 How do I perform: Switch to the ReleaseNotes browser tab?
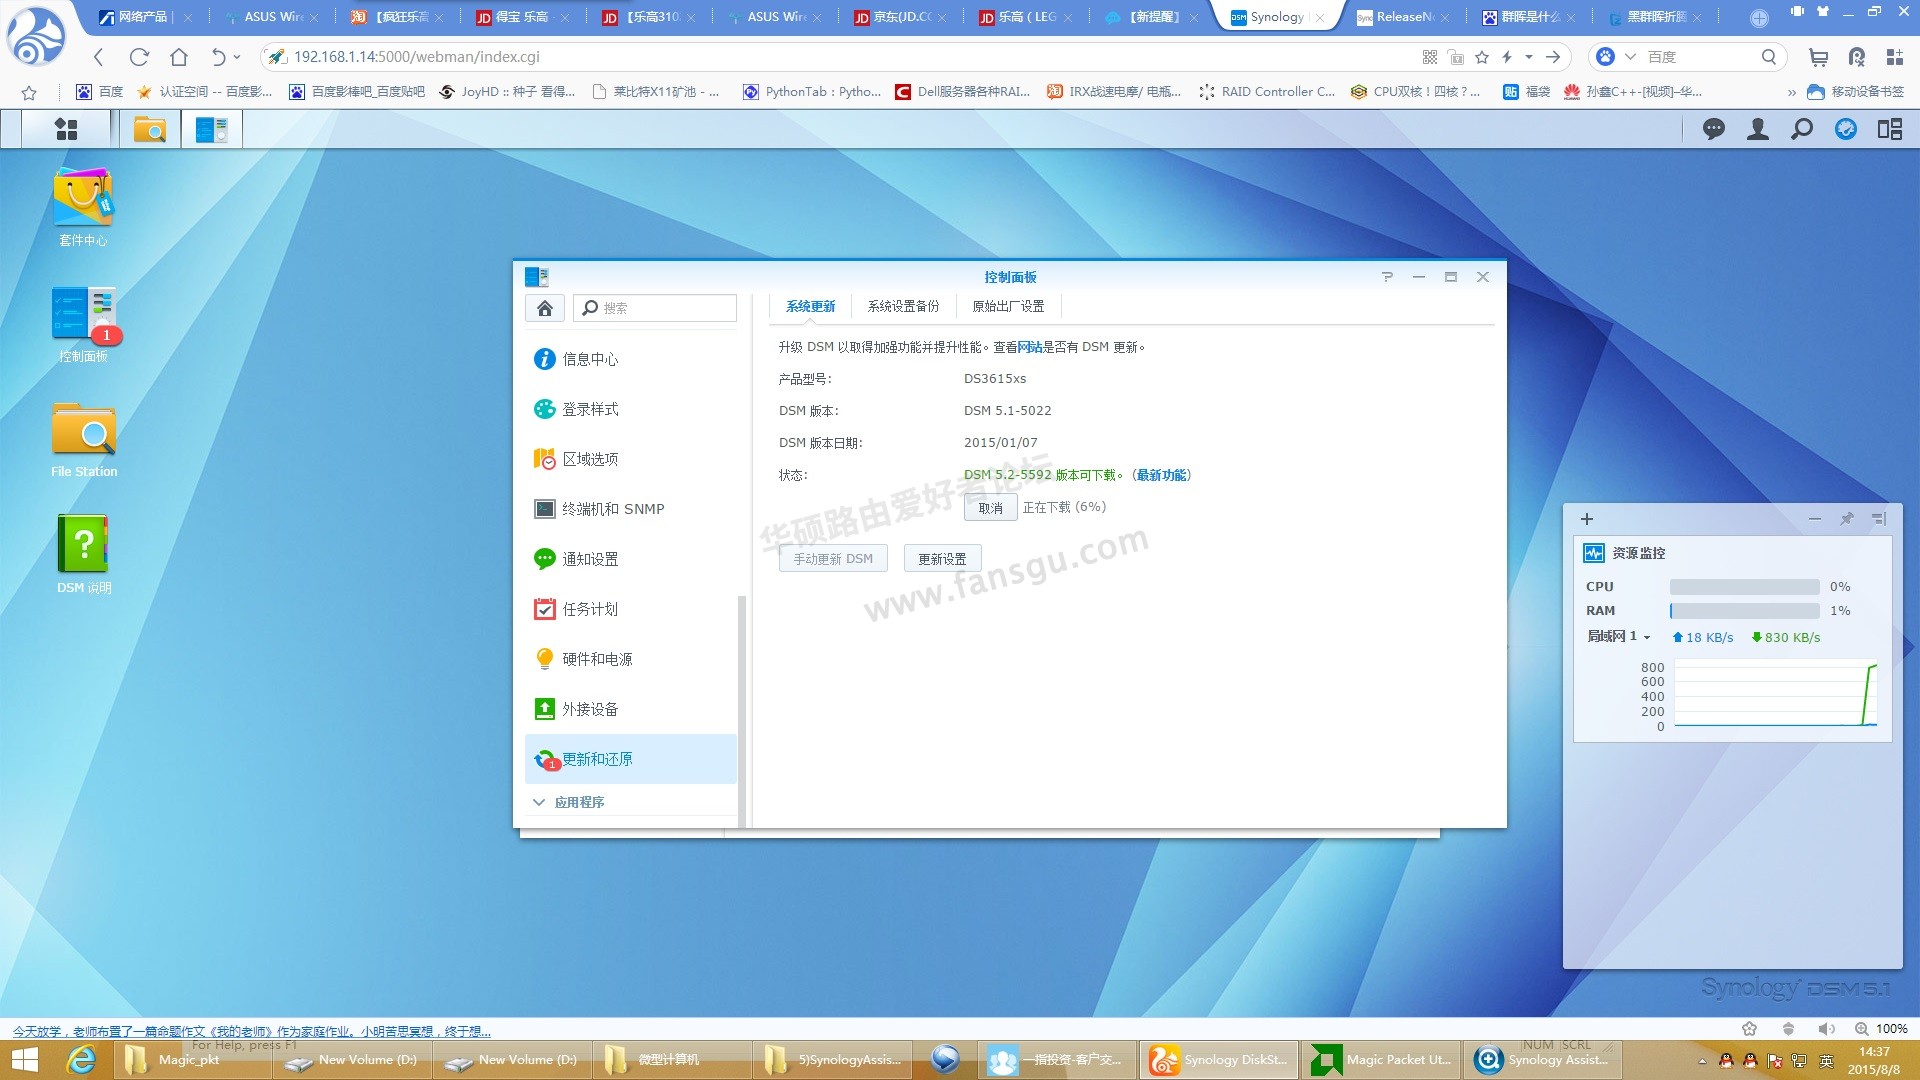[x=1404, y=17]
